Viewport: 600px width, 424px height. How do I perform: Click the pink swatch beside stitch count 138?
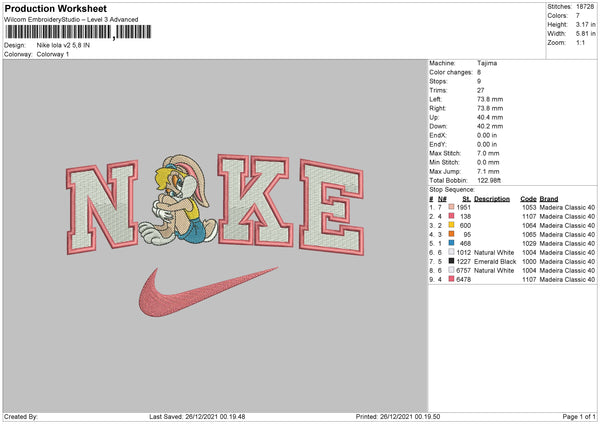pyautogui.click(x=451, y=216)
